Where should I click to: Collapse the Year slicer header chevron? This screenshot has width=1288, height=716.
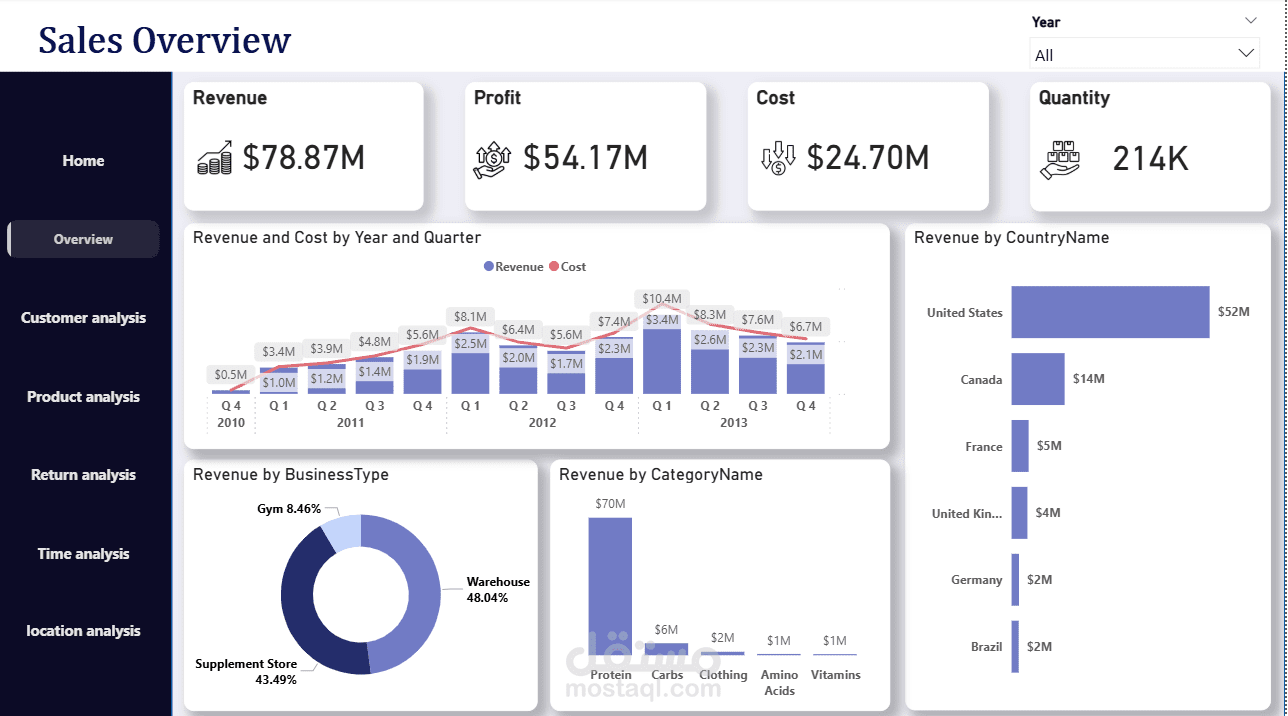pos(1250,20)
